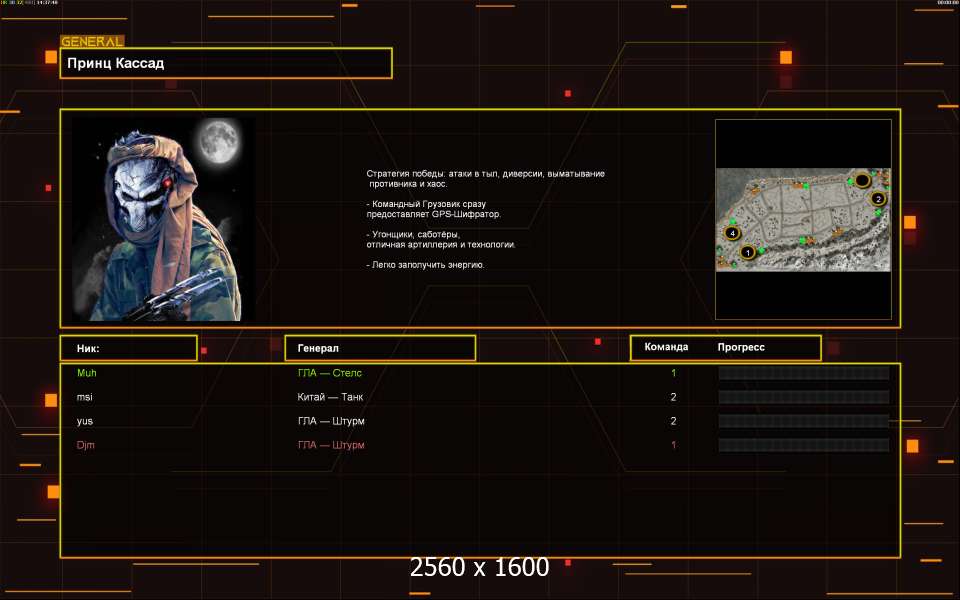Click the Принц Кассад name field

(x=226, y=63)
